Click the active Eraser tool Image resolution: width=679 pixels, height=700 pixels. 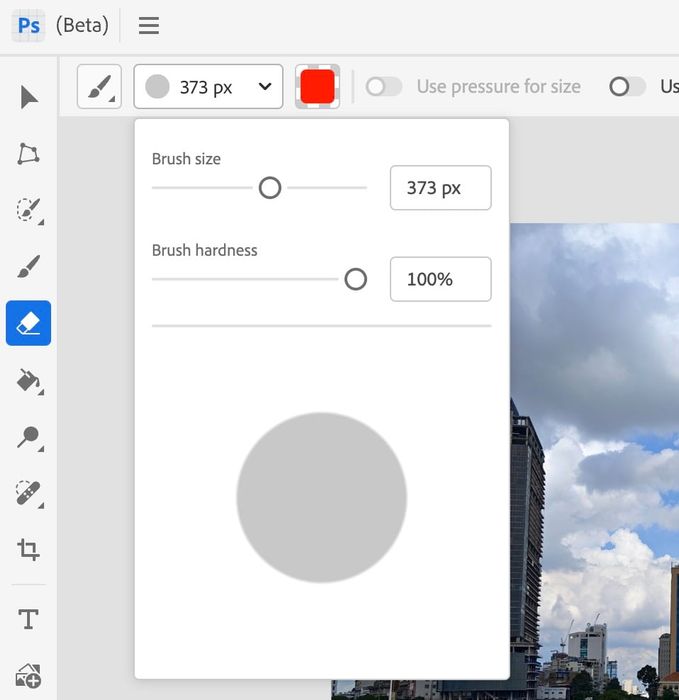pos(29,323)
